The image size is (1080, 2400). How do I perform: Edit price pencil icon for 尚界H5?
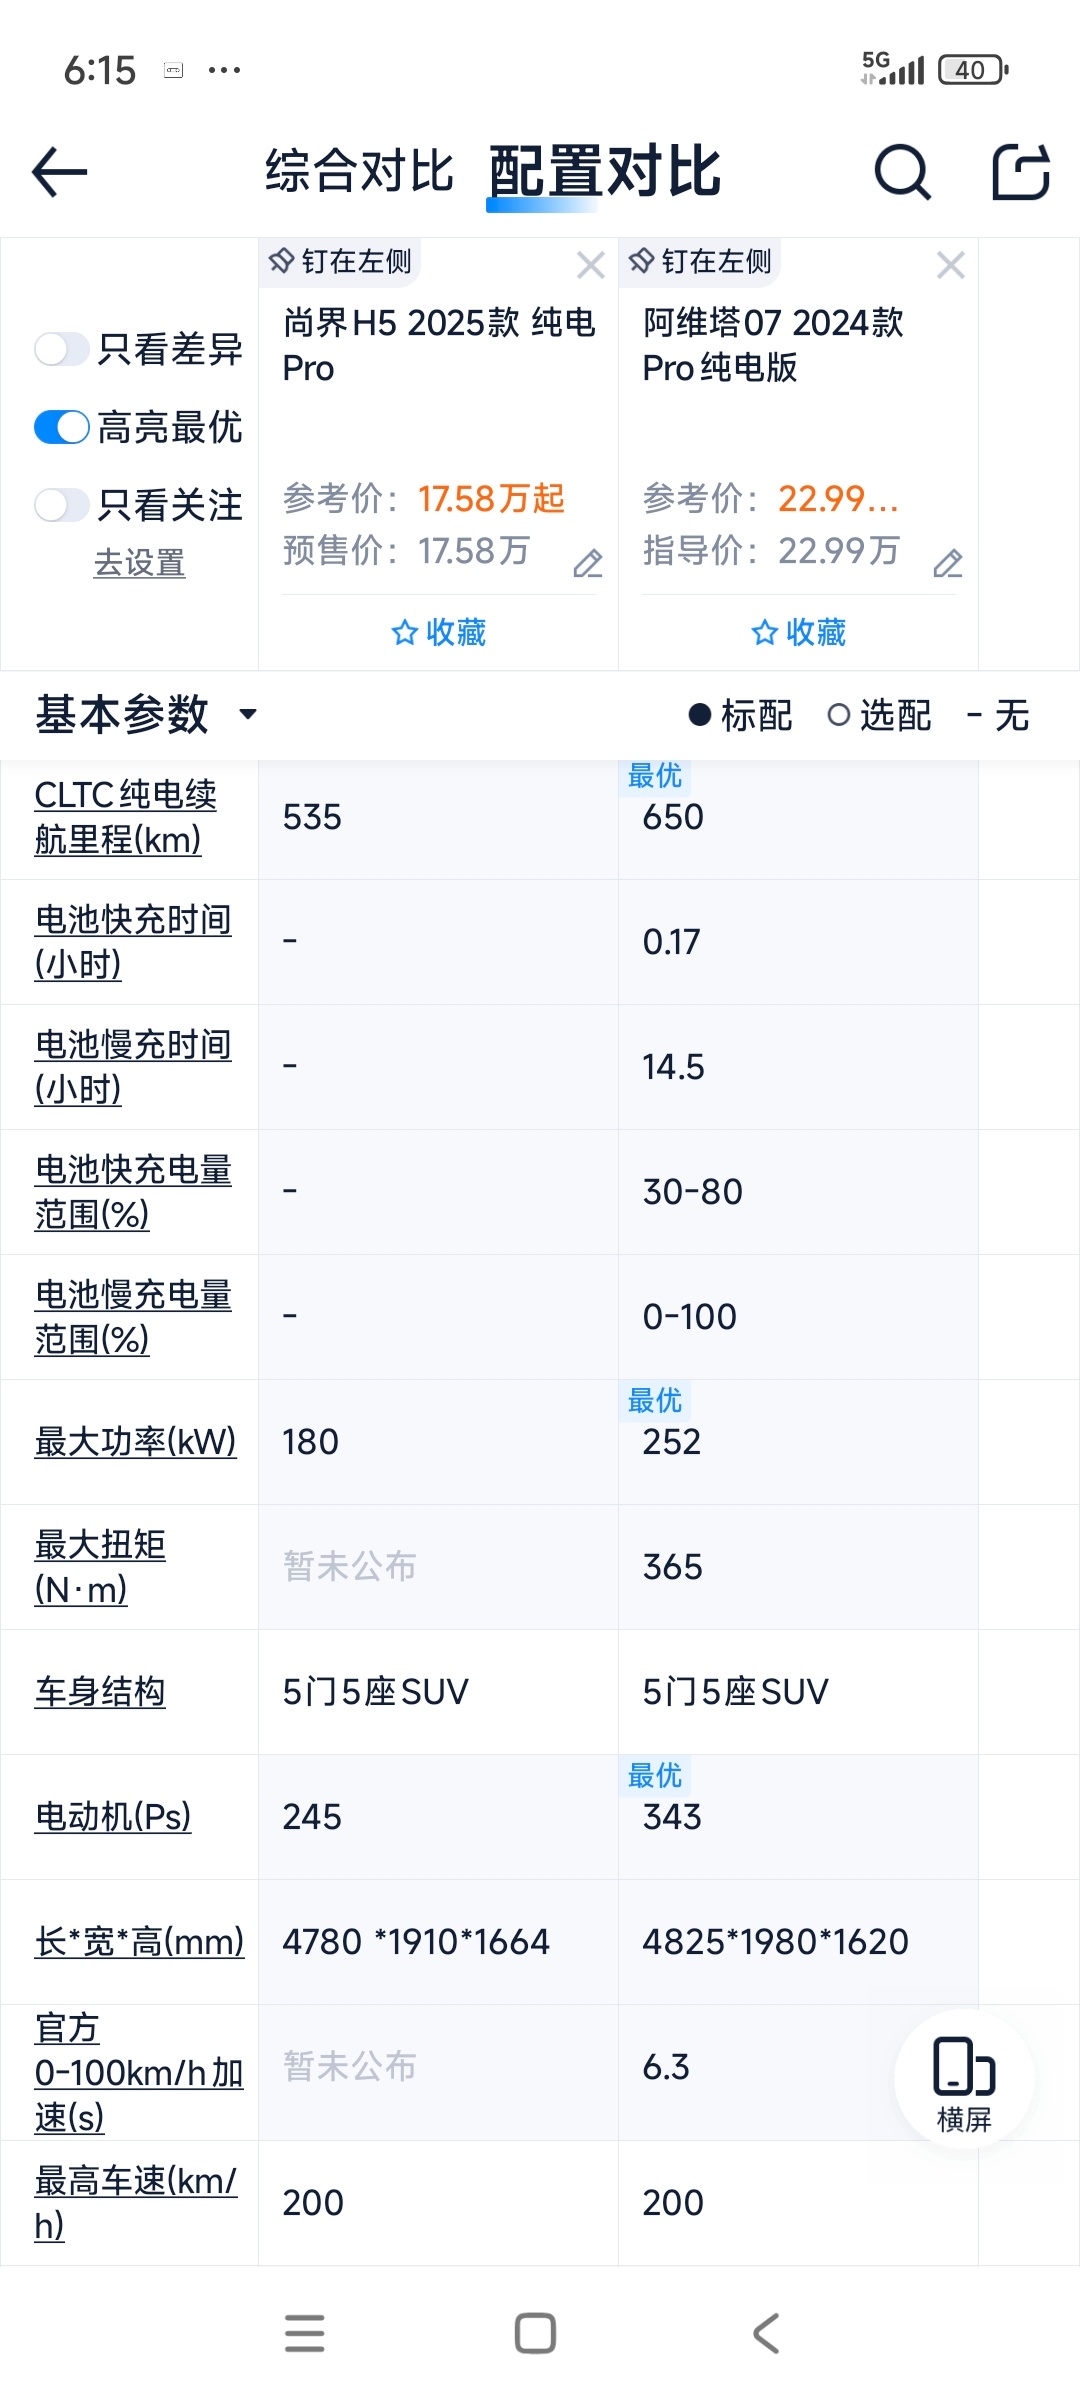point(588,563)
